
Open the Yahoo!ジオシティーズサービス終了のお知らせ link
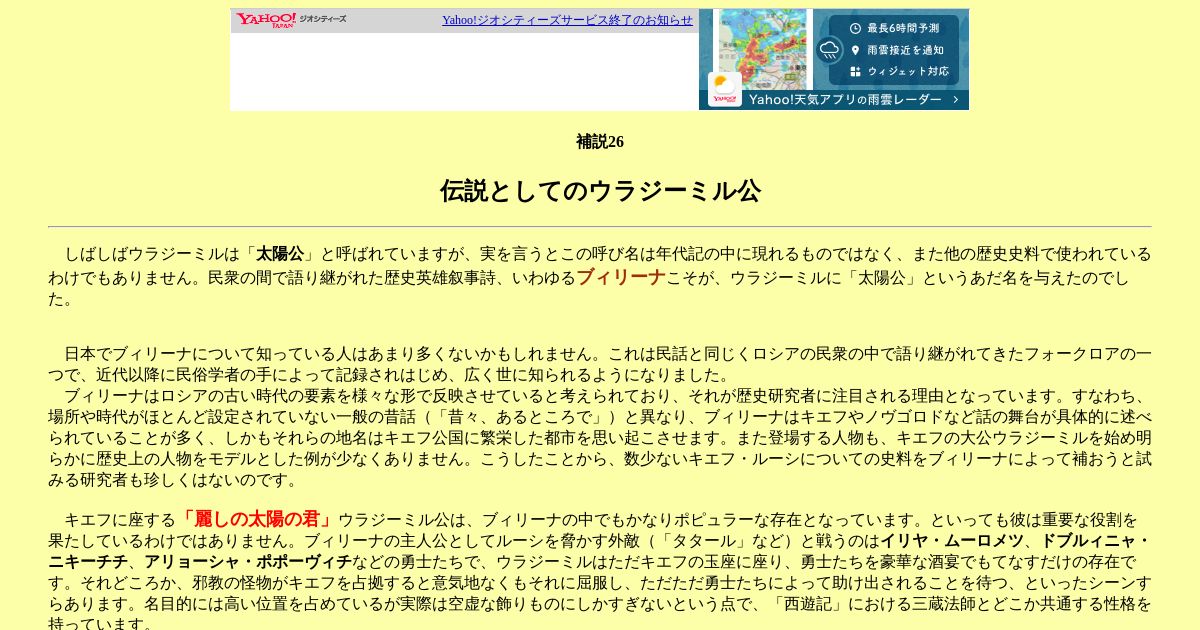[567, 20]
